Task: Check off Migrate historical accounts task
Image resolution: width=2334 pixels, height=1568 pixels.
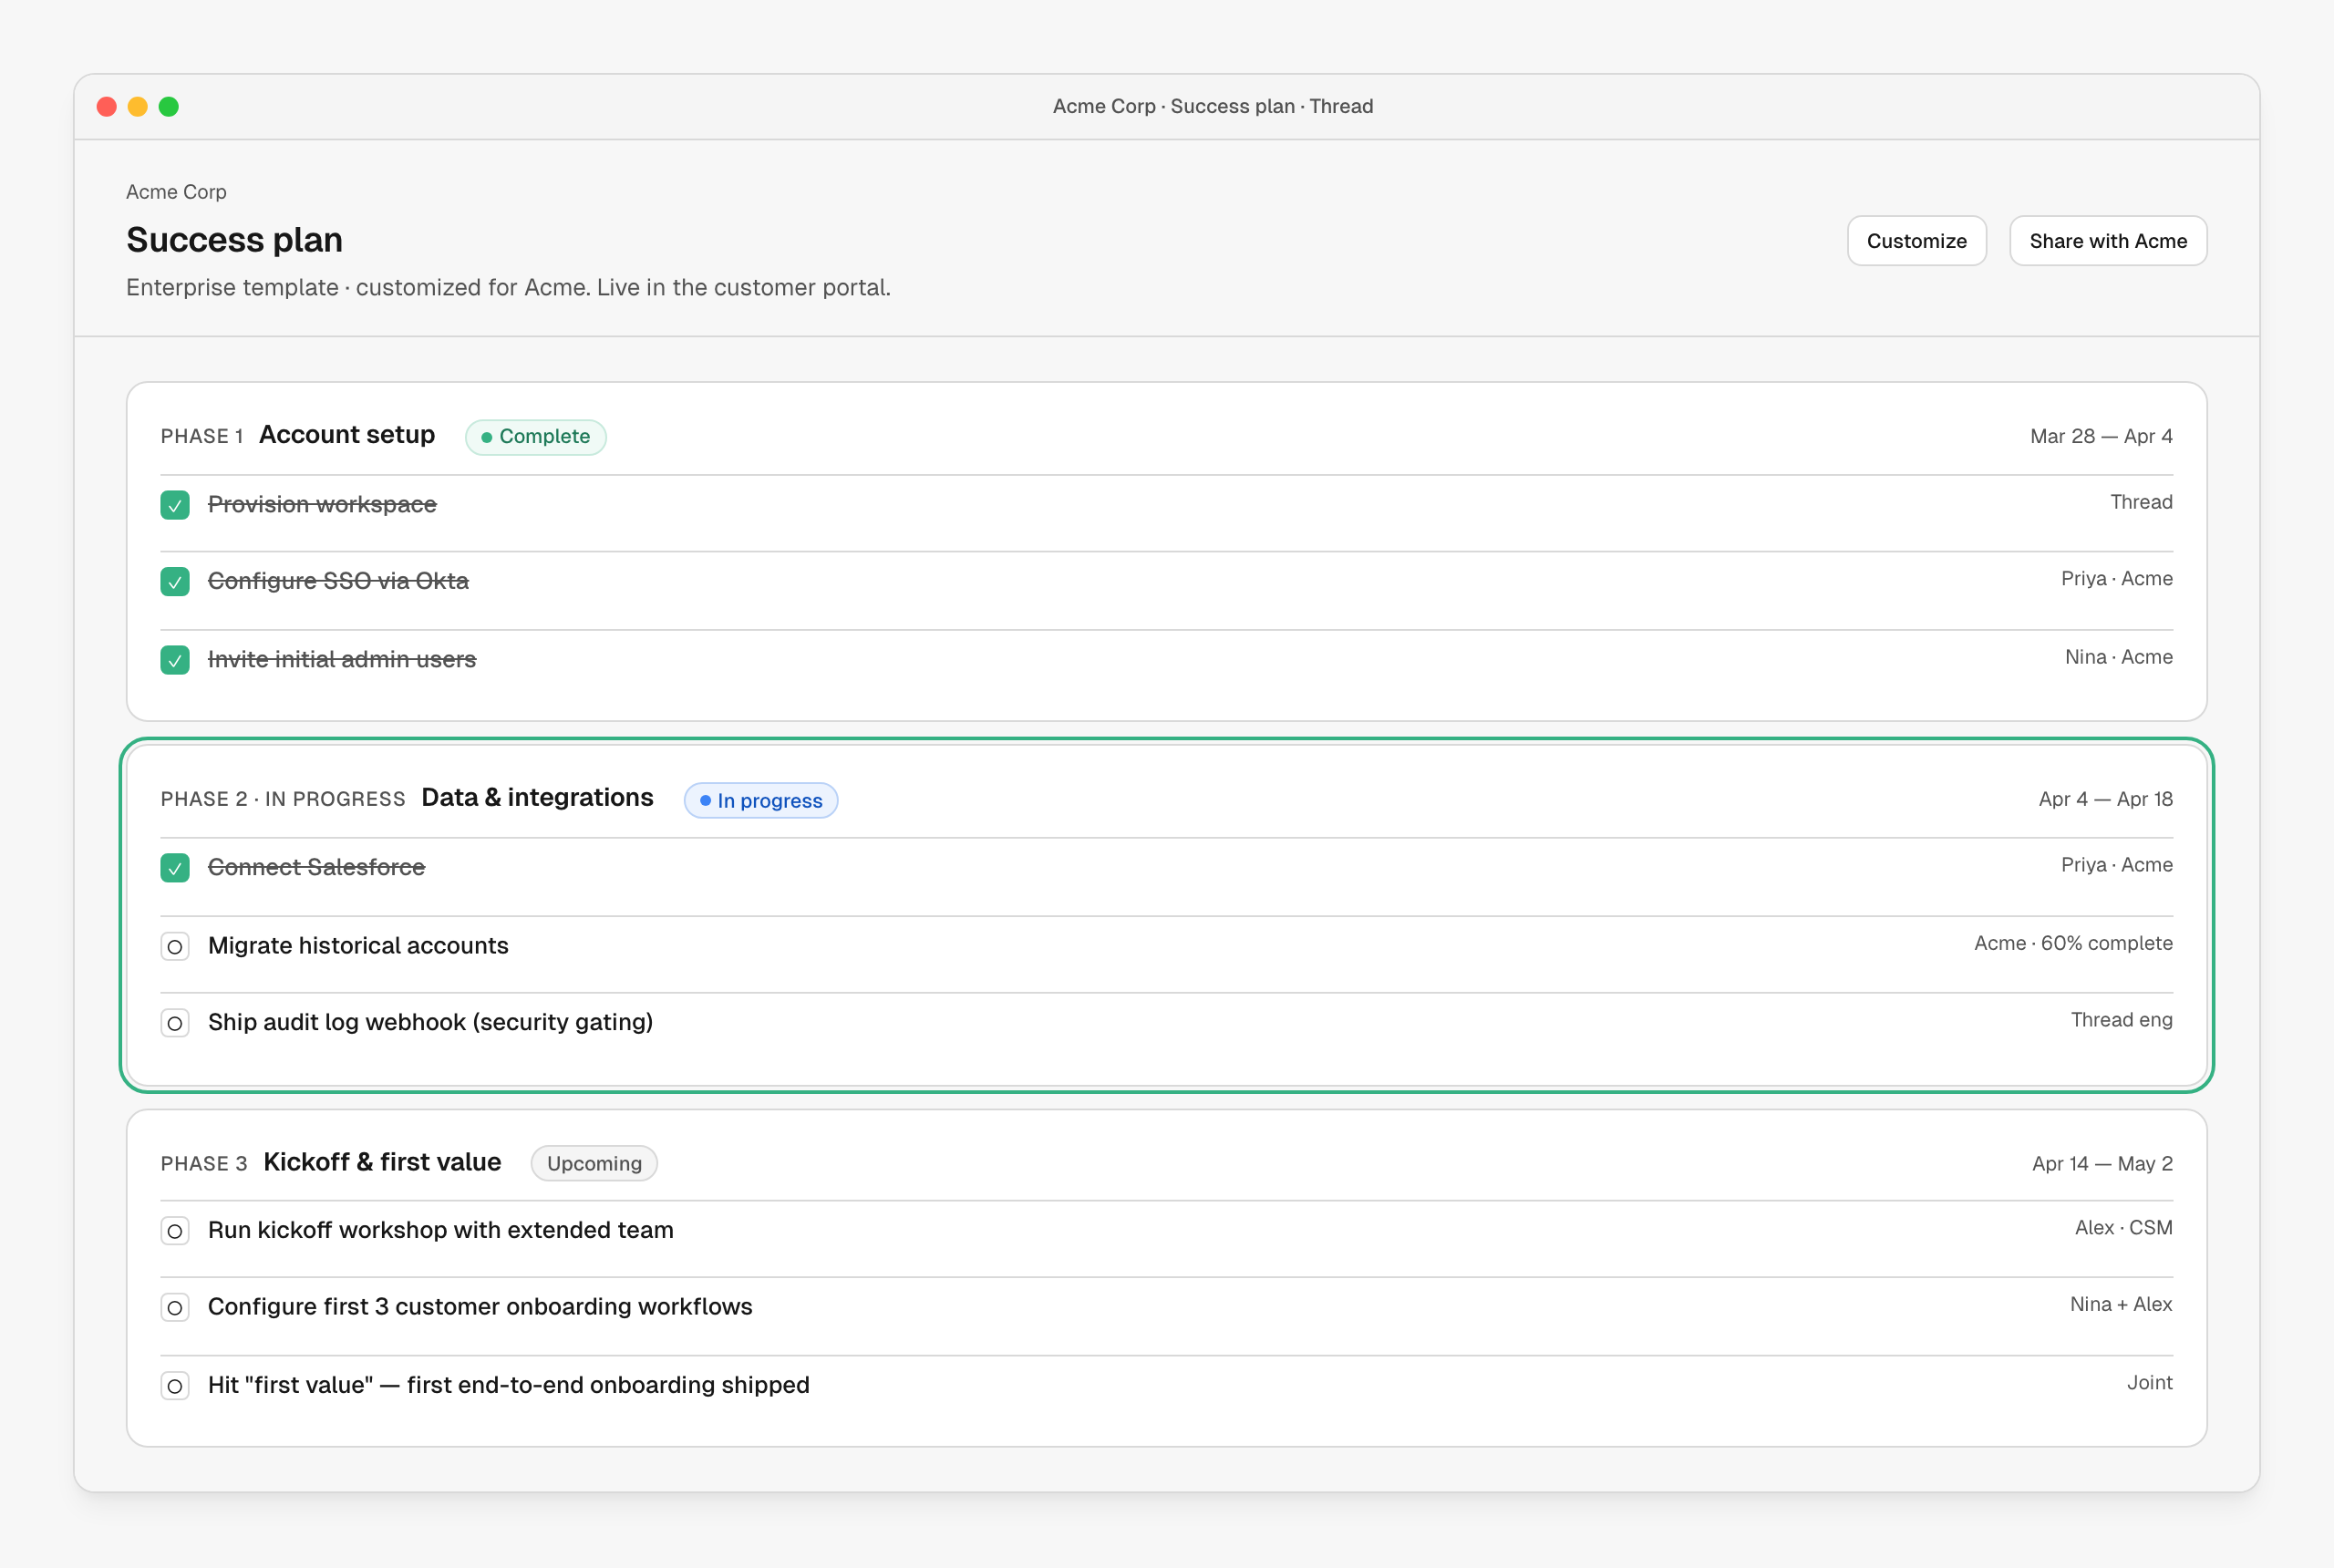Action: tap(175, 946)
